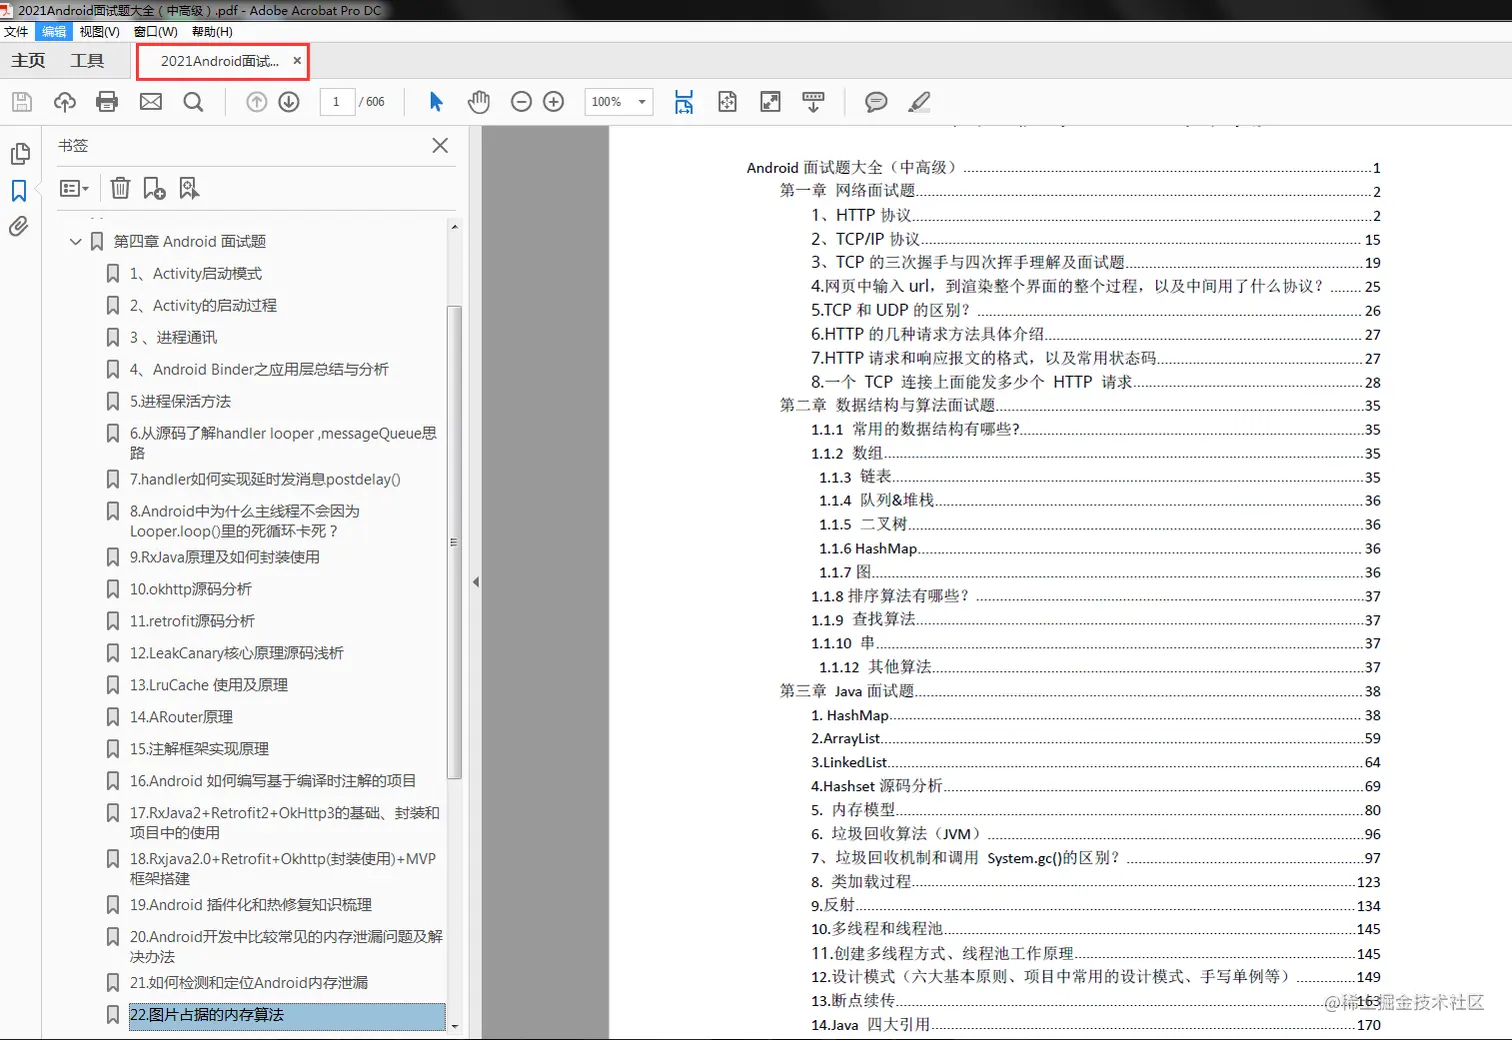Switch to full screen mode icon
The width and height of the screenshot is (1512, 1040).
tap(770, 102)
